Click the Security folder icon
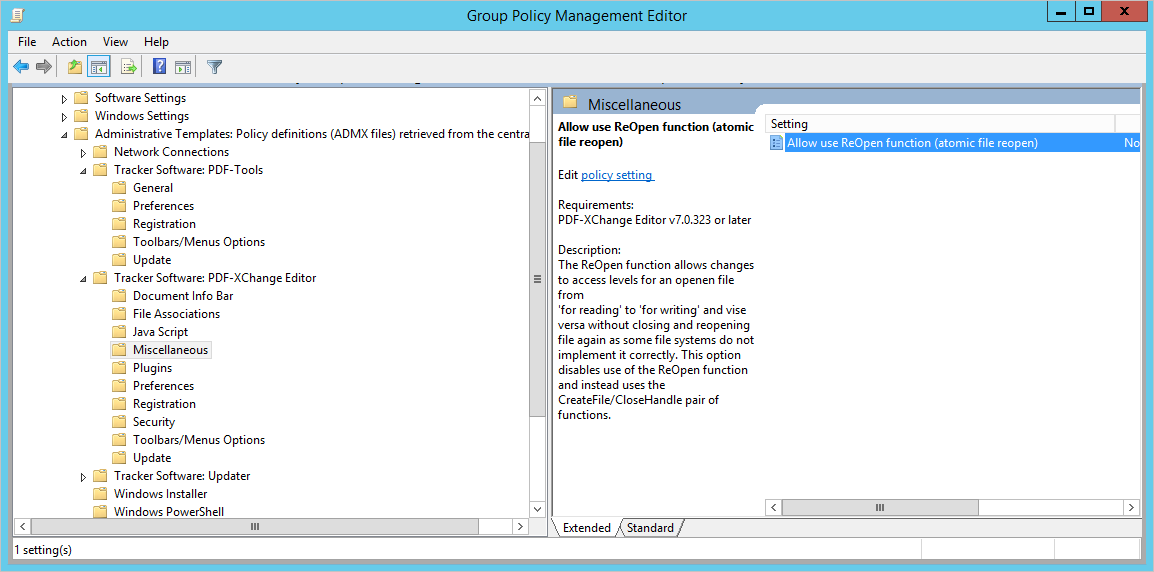Screen dimensions: 1154x572 coord(119,422)
